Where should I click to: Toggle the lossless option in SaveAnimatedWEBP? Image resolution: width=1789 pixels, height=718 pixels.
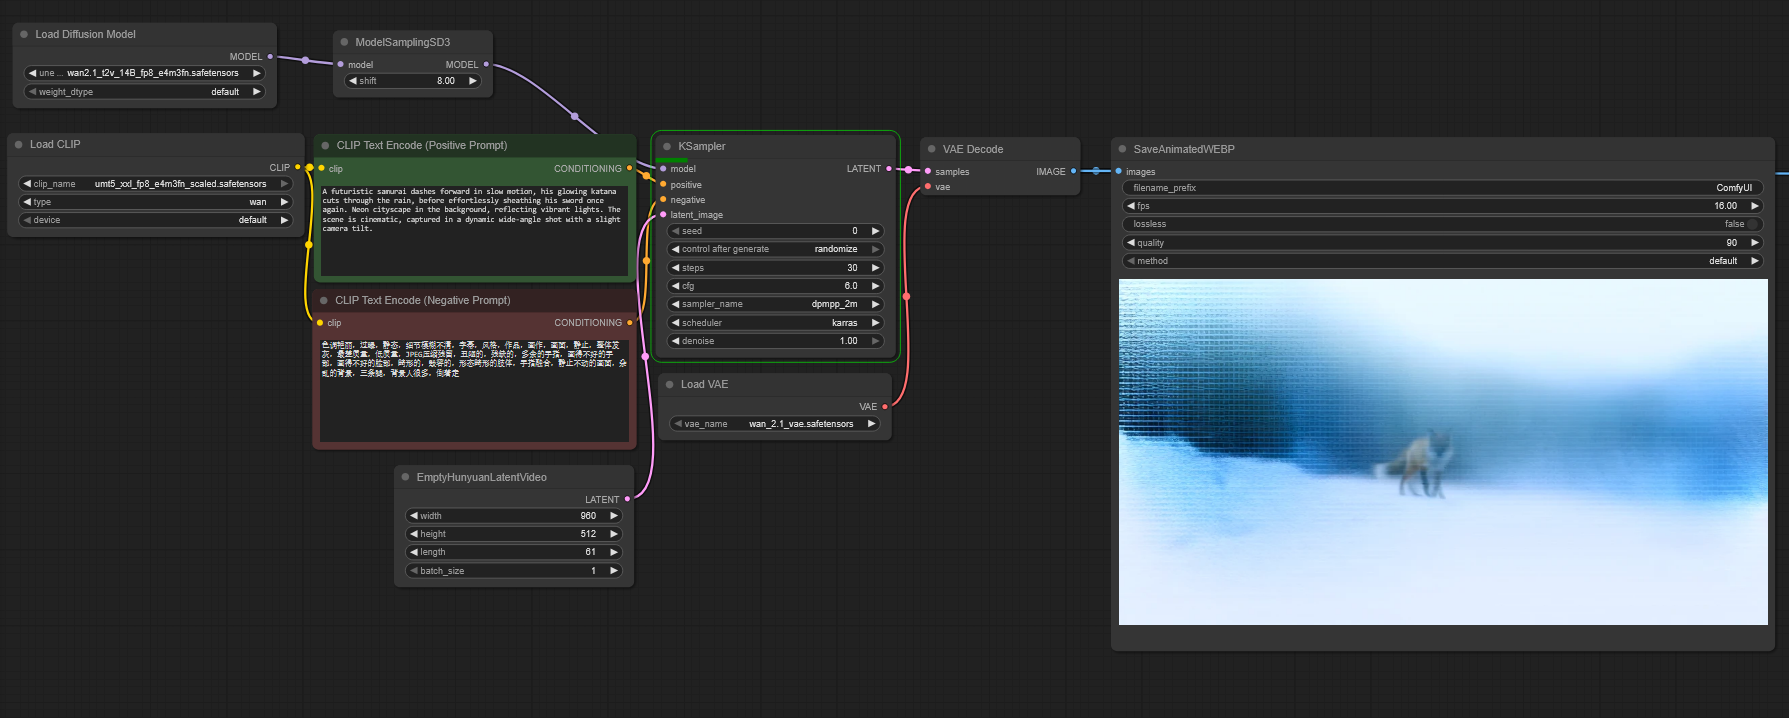(x=1442, y=224)
